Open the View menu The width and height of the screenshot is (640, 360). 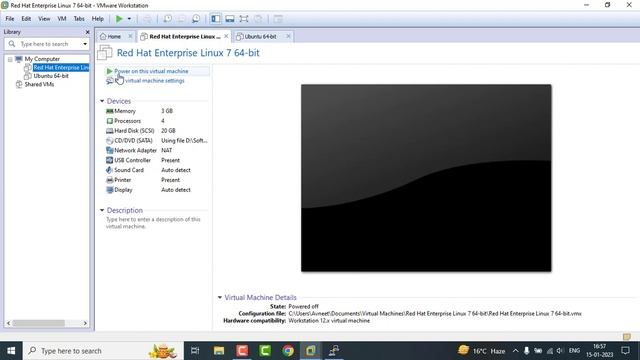(x=44, y=19)
